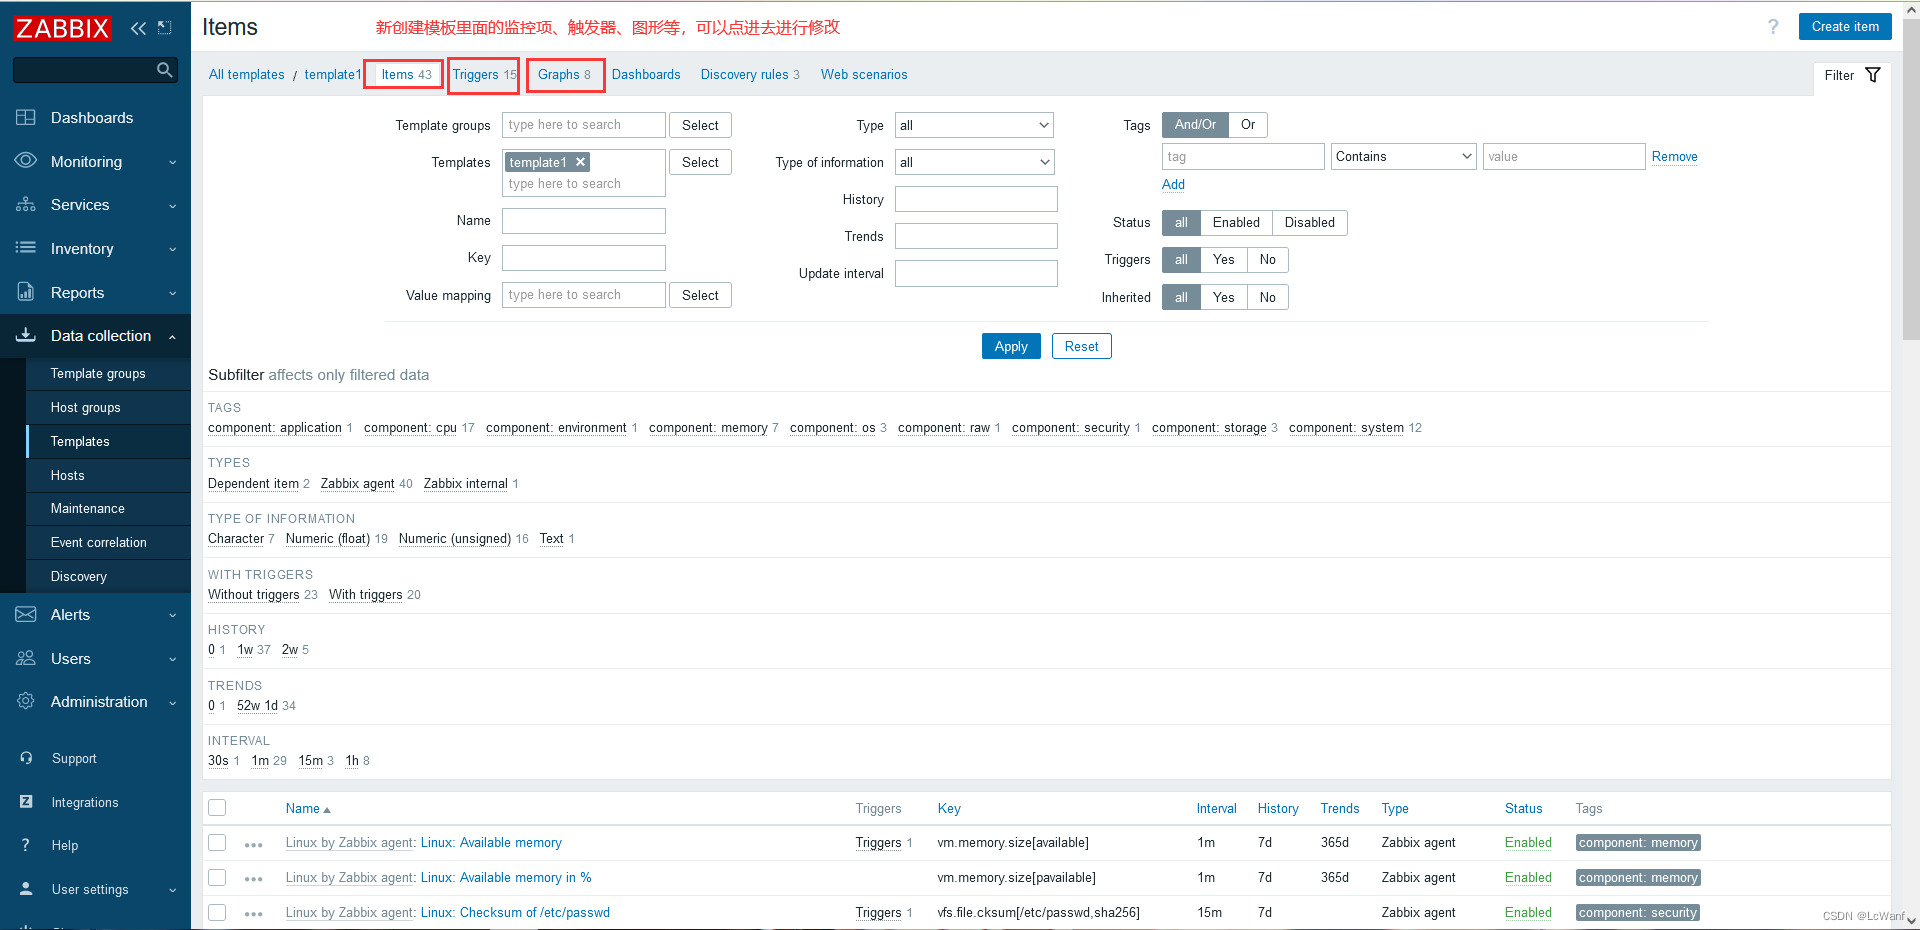Remove template1 tag with the x icon
1920x930 pixels.
point(580,162)
